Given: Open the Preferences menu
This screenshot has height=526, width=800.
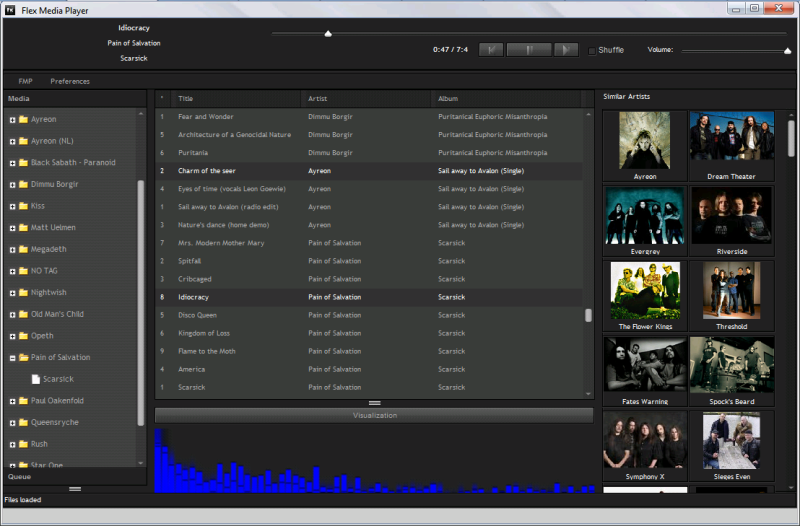Looking at the screenshot, I should coord(70,81).
